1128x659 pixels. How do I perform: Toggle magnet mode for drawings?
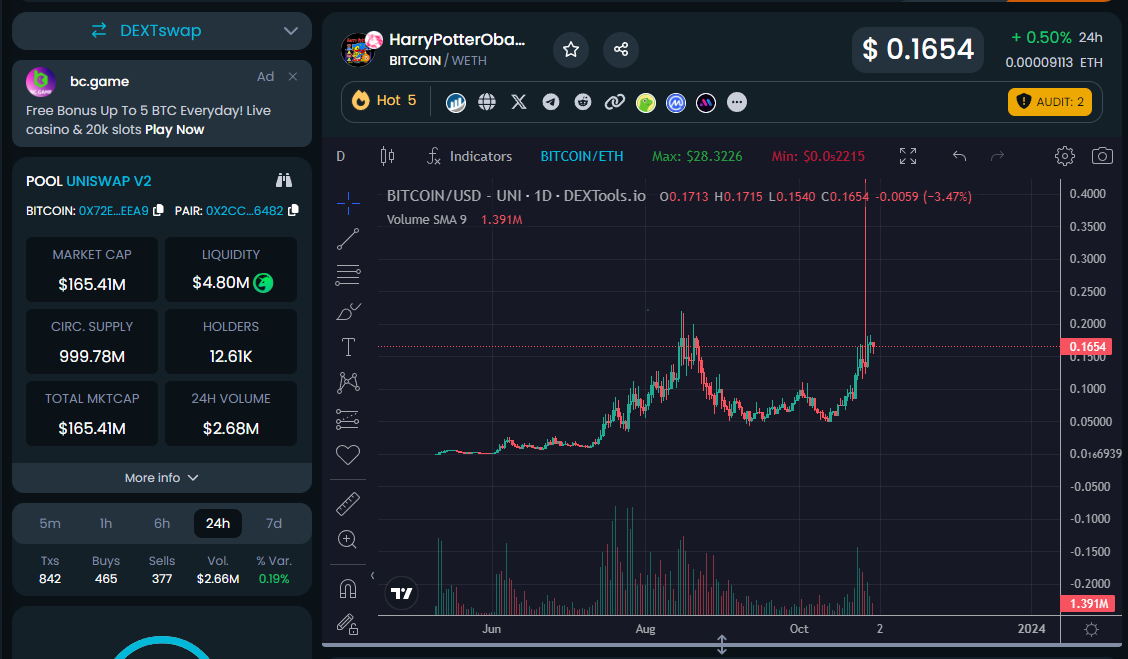(348, 588)
